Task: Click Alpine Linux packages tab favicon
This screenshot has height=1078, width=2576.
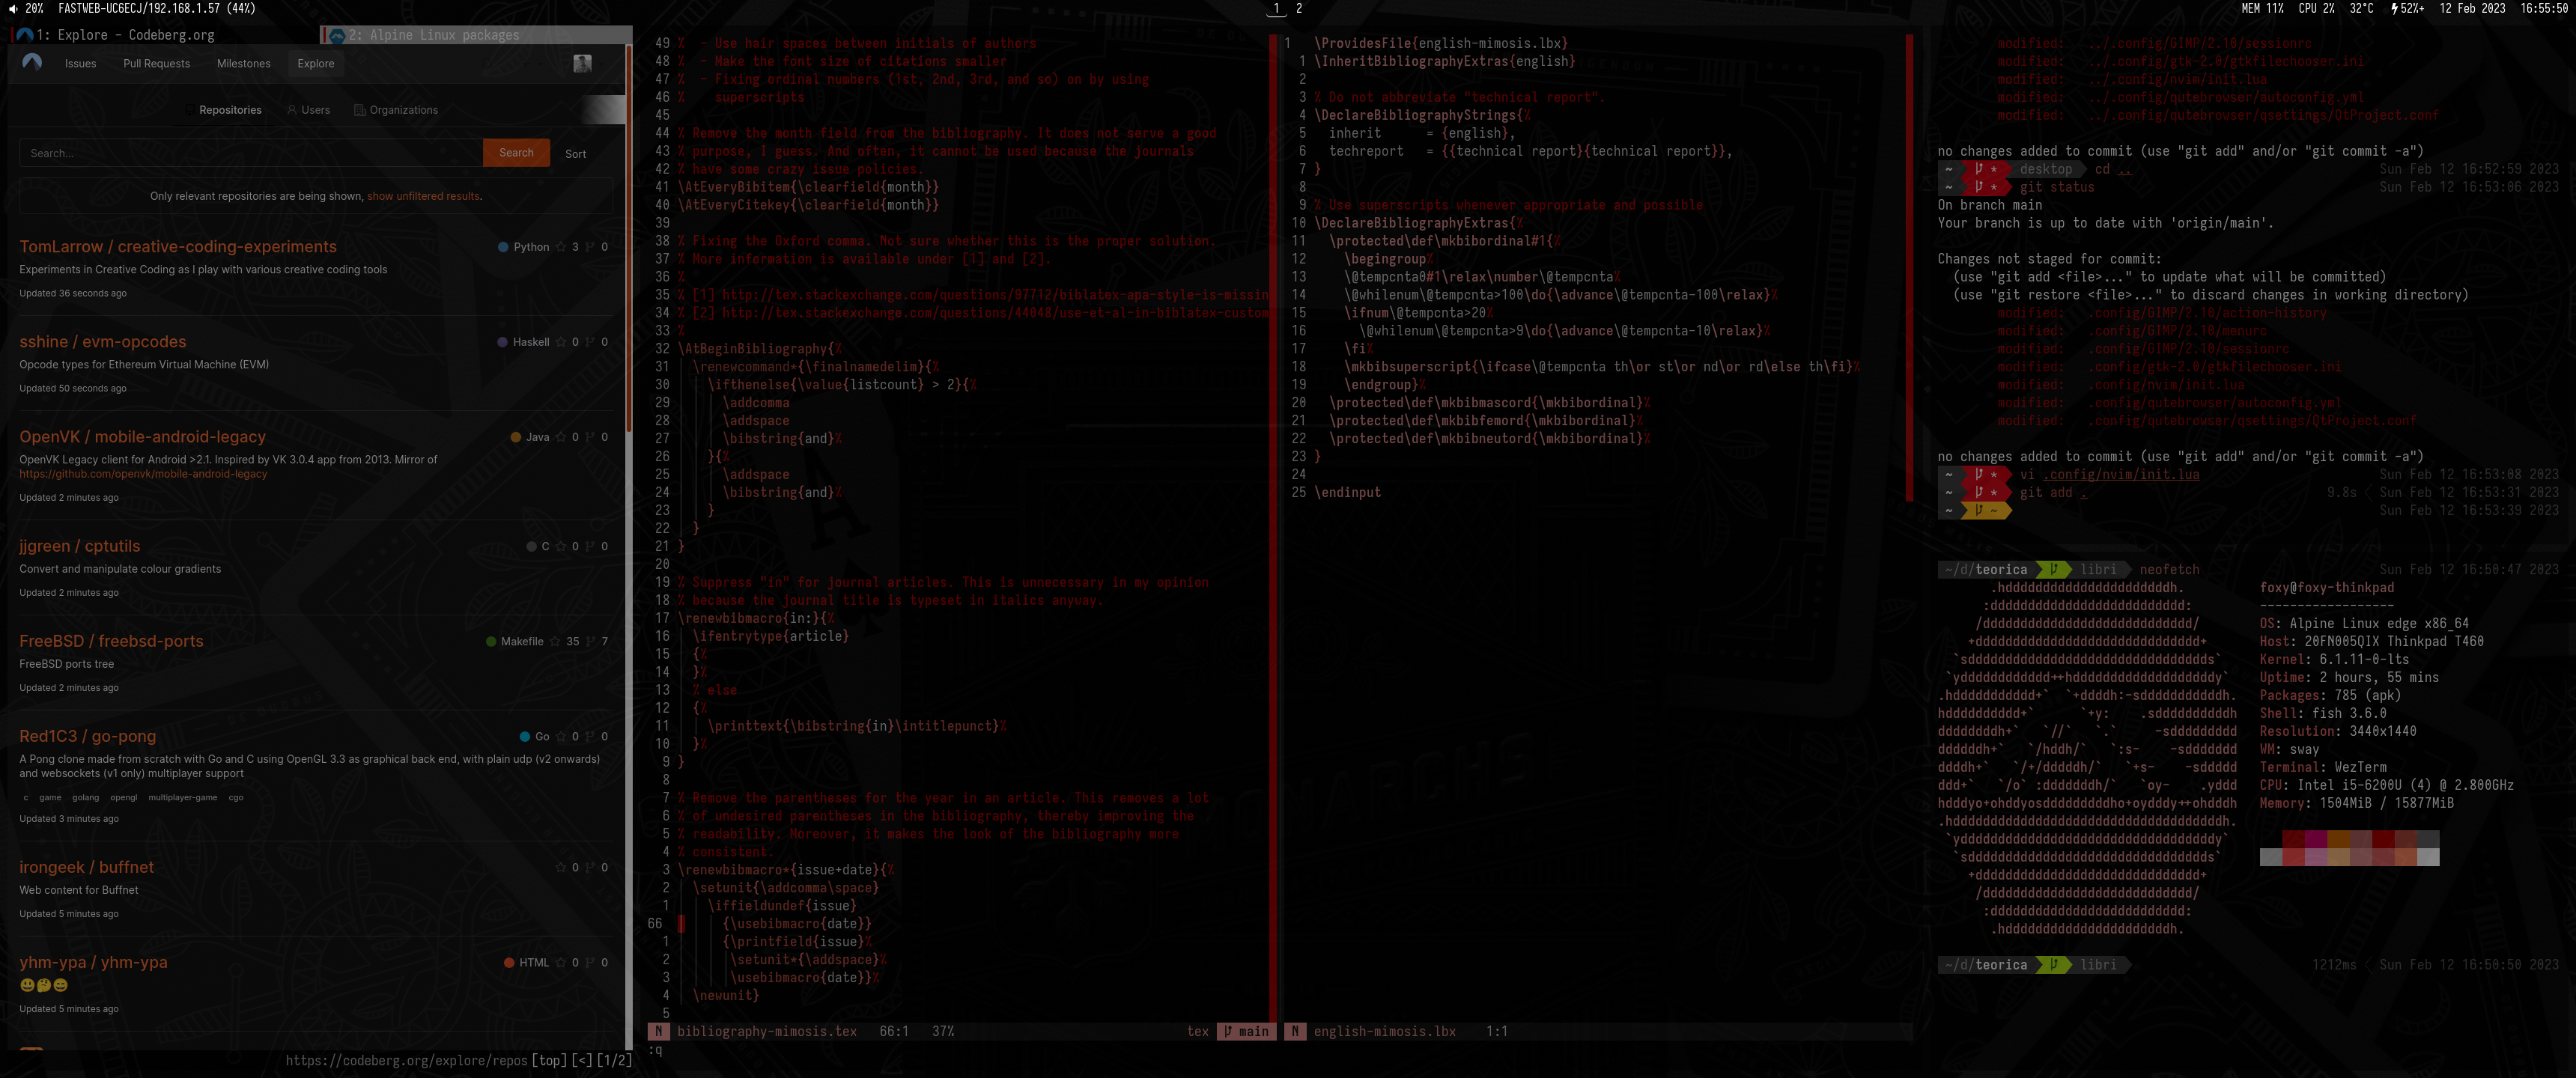Action: (337, 35)
